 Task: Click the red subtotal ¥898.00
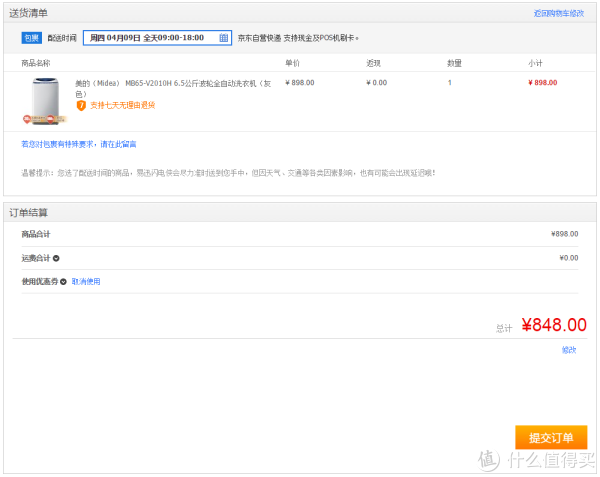(x=543, y=83)
